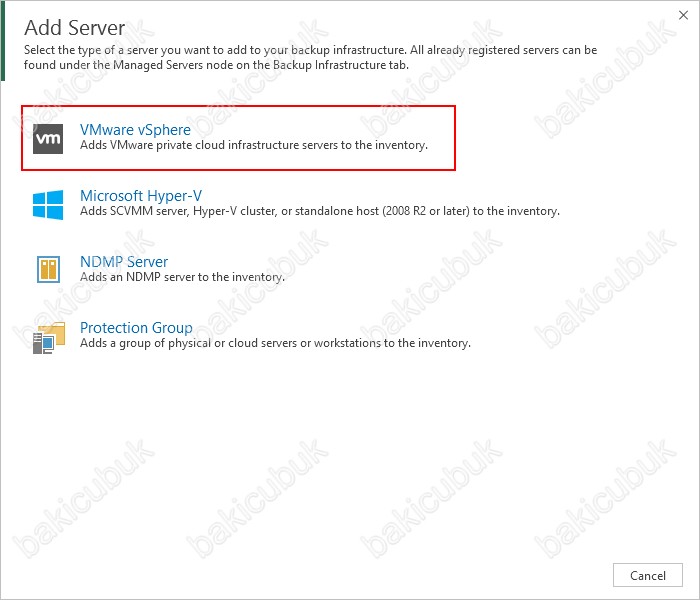The height and width of the screenshot is (600, 700).
Task: Click "Adds an NDMP server to the inventory" text
Action: pyautogui.click(x=182, y=277)
